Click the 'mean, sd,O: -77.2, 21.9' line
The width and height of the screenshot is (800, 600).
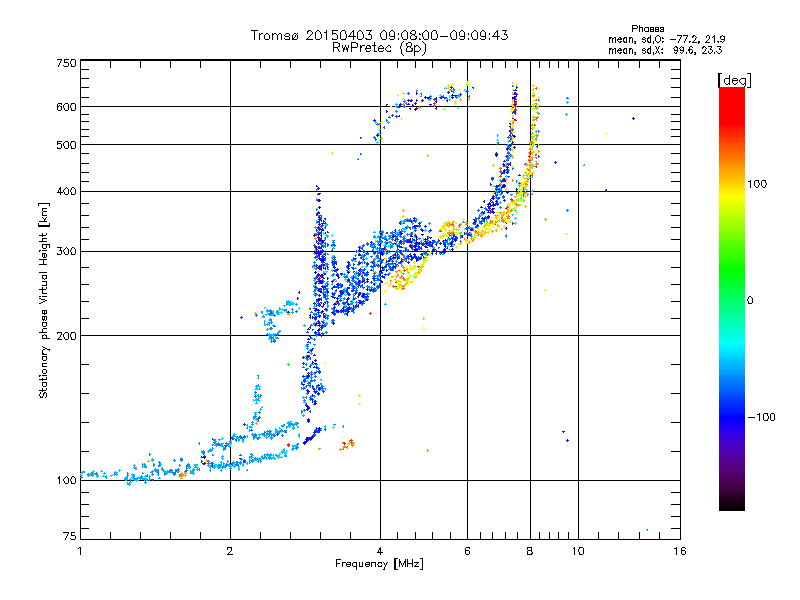(666, 39)
